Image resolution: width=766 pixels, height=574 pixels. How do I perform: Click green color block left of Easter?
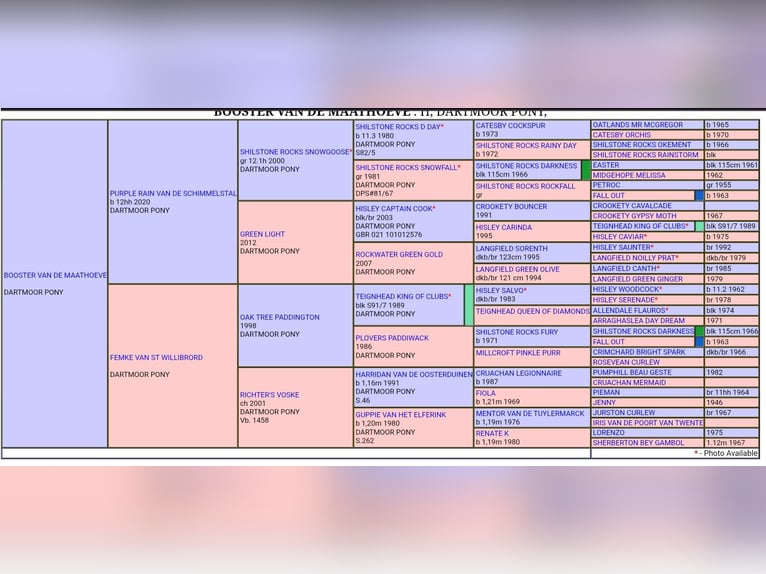tap(586, 170)
